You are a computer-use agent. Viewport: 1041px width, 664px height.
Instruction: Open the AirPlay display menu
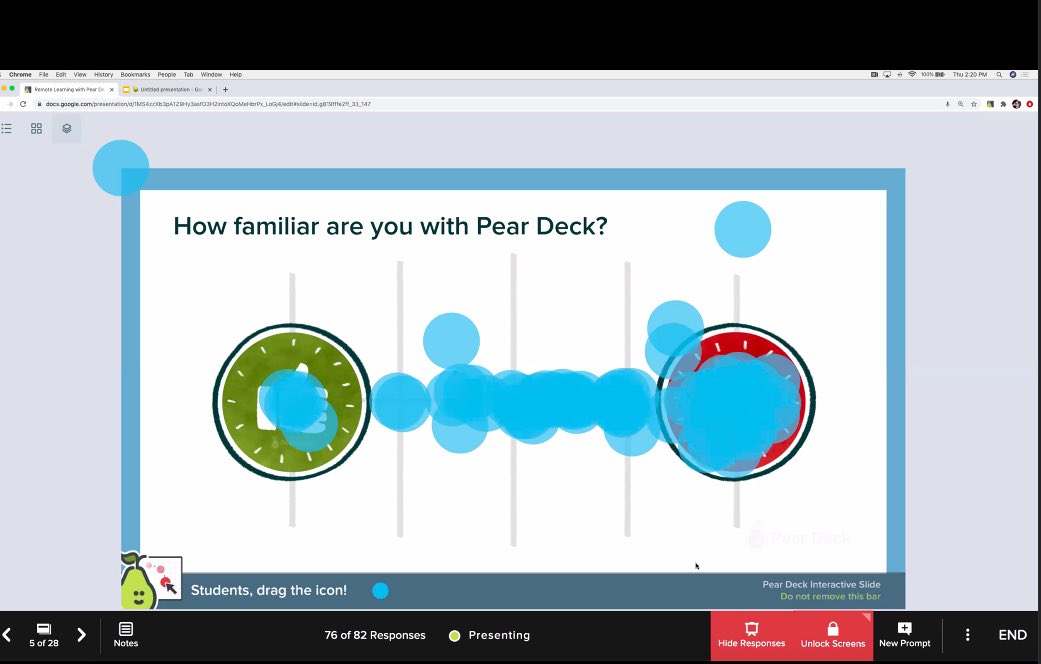[887, 74]
